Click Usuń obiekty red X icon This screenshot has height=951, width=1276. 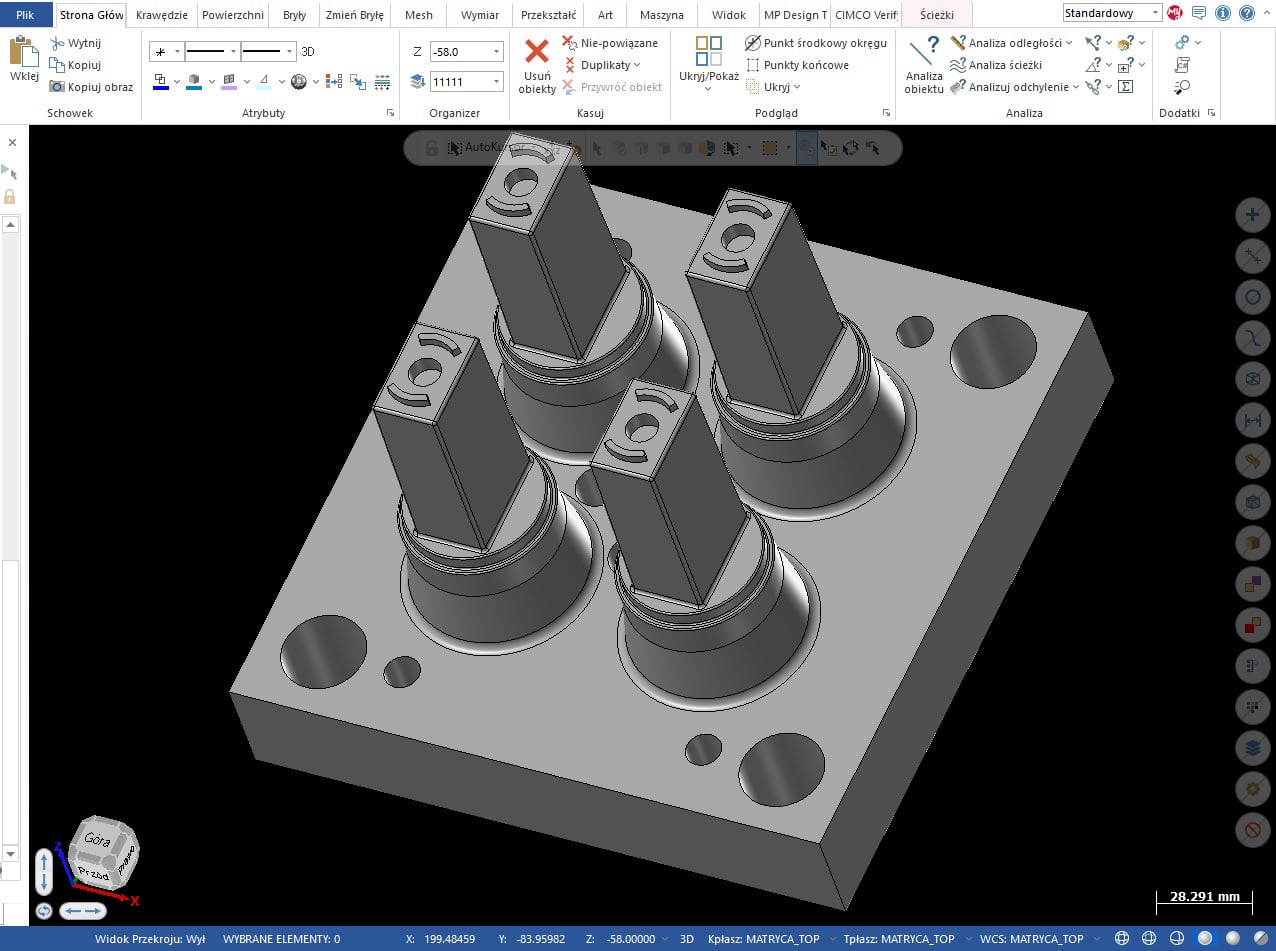click(x=537, y=52)
